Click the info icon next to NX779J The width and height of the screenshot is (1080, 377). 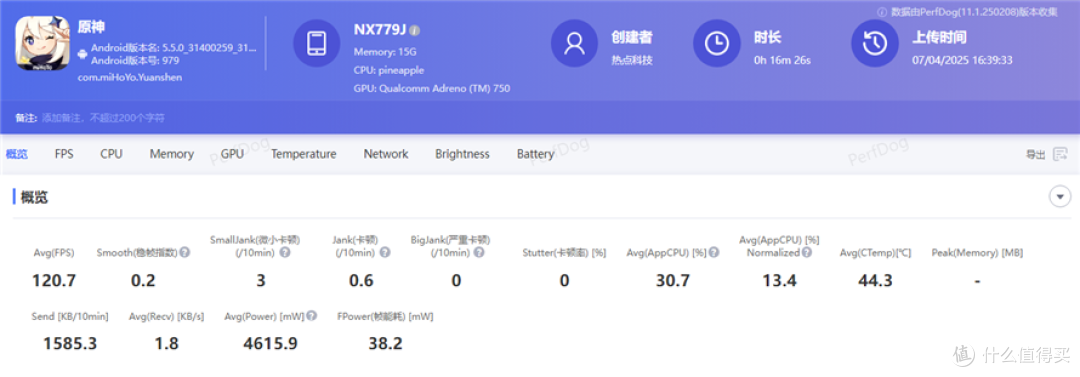point(415,31)
